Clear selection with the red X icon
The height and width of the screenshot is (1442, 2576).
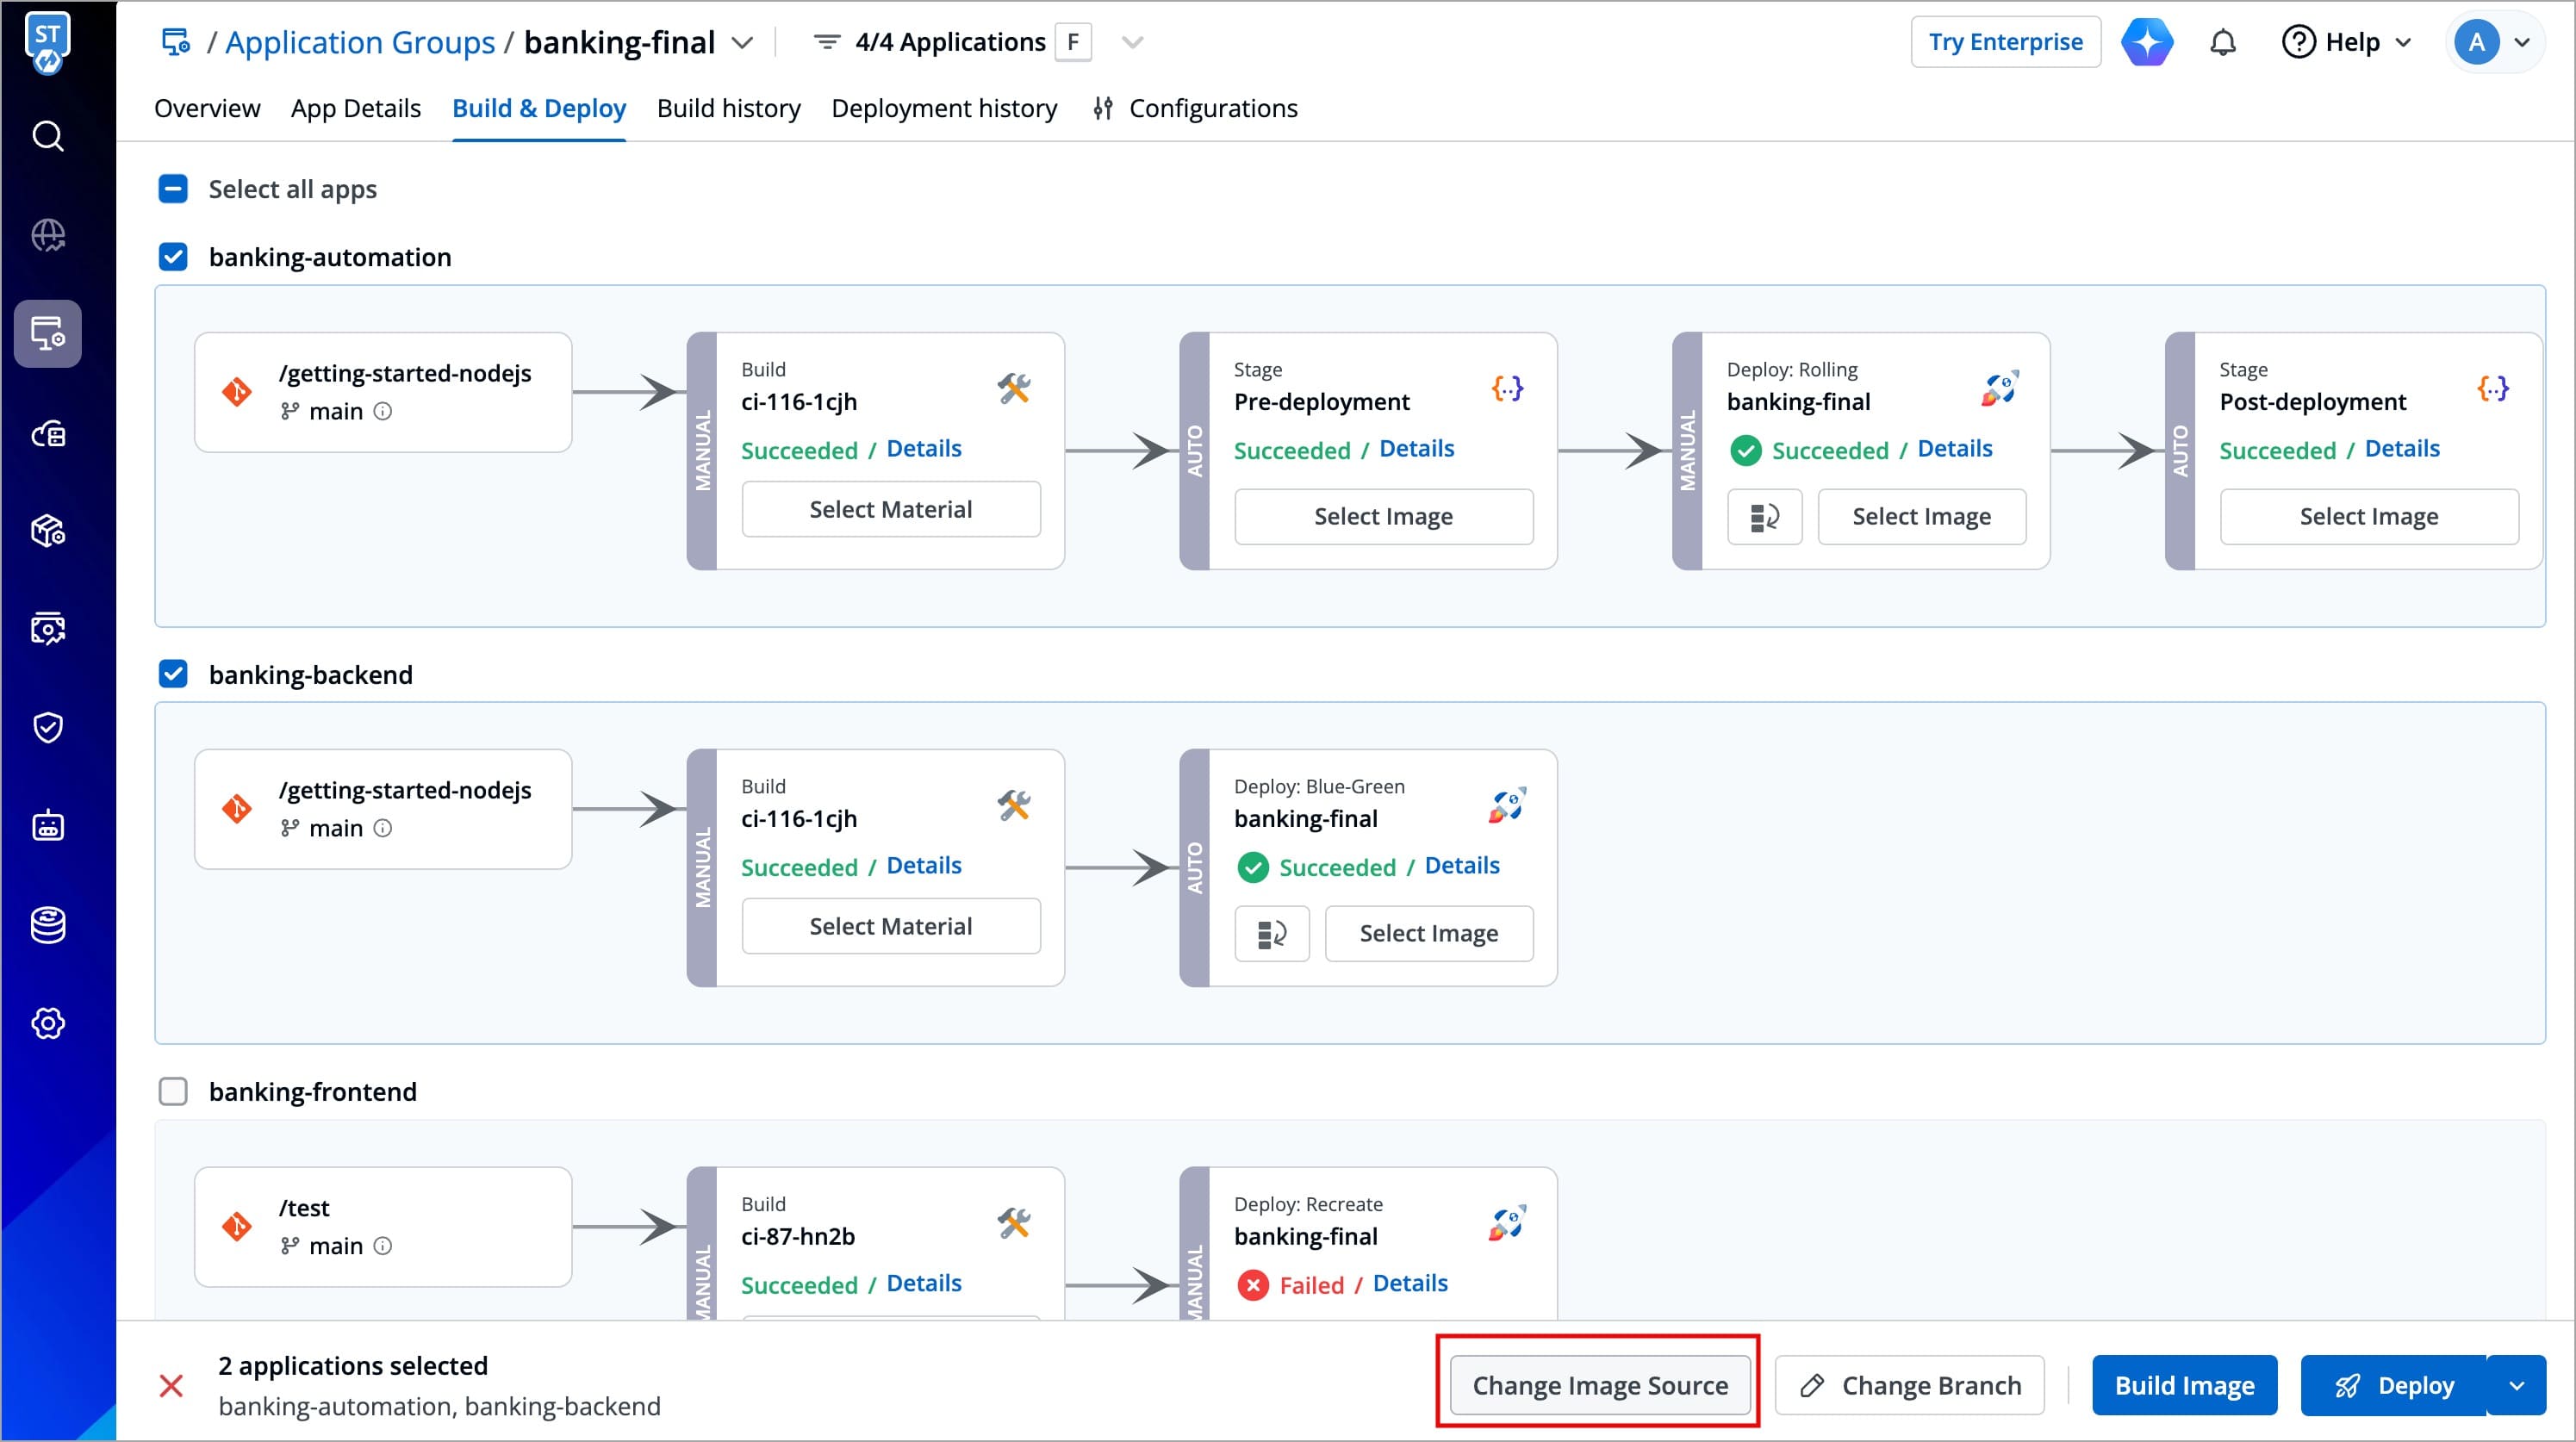pos(171,1385)
